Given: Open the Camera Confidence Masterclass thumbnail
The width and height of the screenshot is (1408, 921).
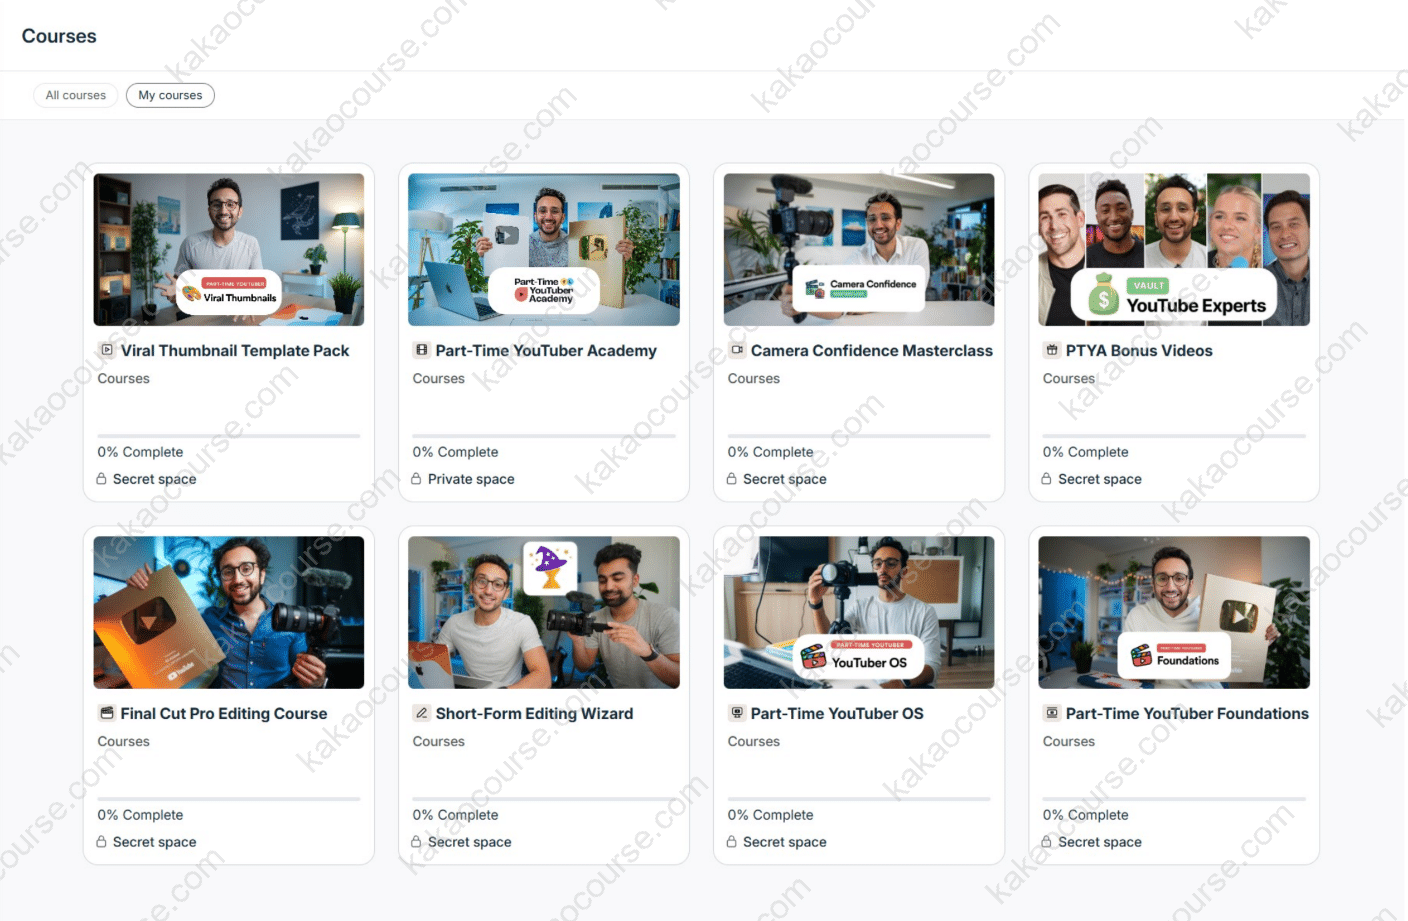Looking at the screenshot, I should [x=859, y=249].
